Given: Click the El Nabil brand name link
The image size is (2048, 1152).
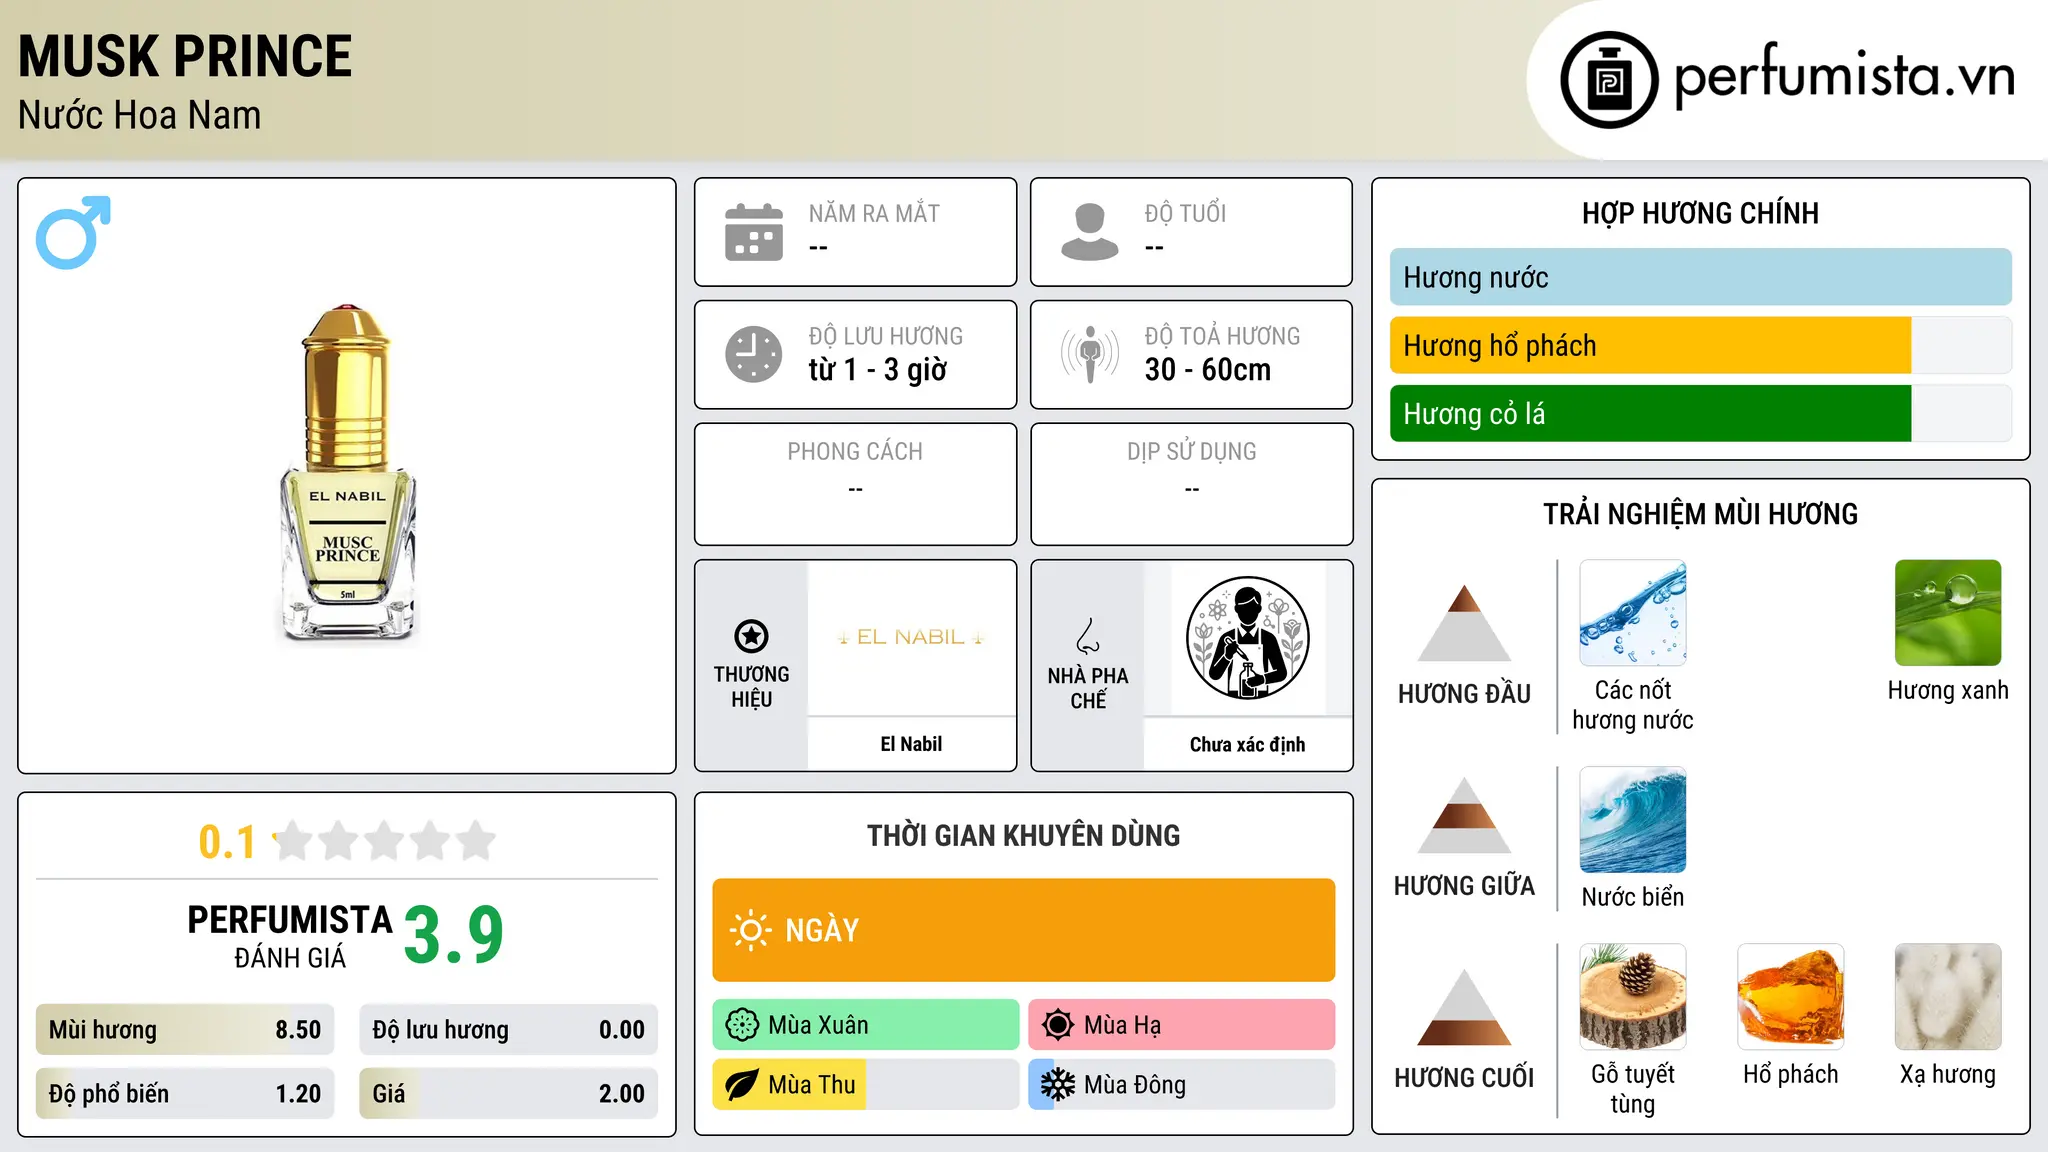Looking at the screenshot, I should point(911,744).
